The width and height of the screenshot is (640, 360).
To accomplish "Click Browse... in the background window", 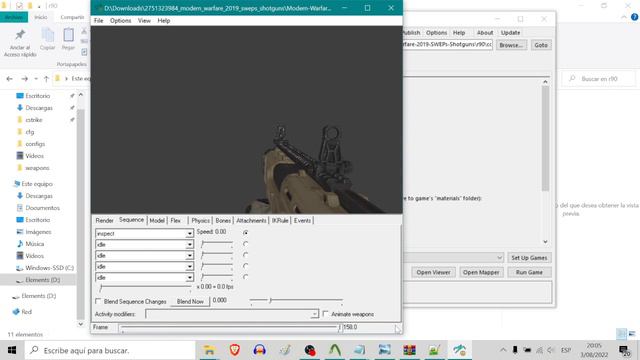I will [511, 45].
